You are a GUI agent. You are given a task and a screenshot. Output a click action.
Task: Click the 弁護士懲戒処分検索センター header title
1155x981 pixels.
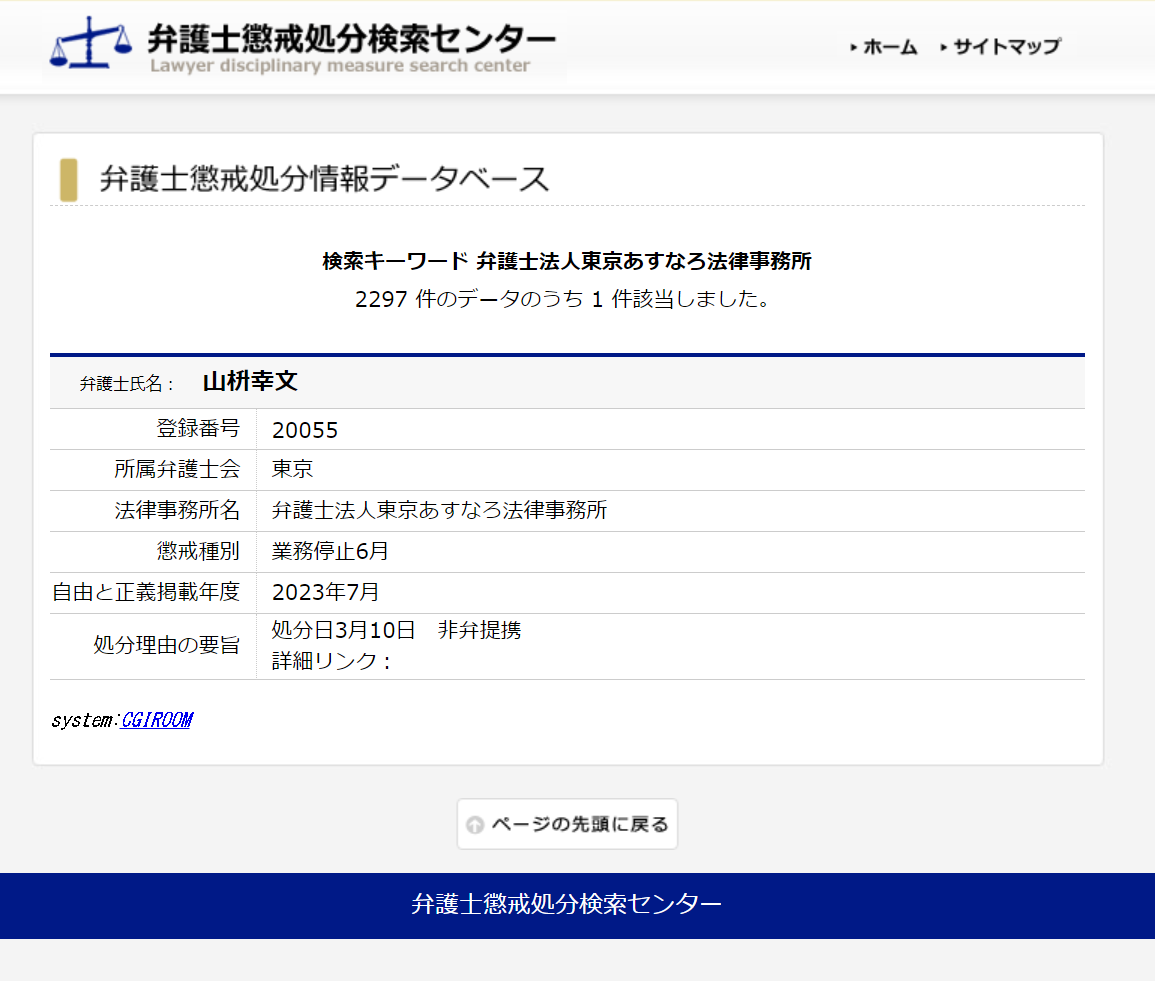click(351, 39)
